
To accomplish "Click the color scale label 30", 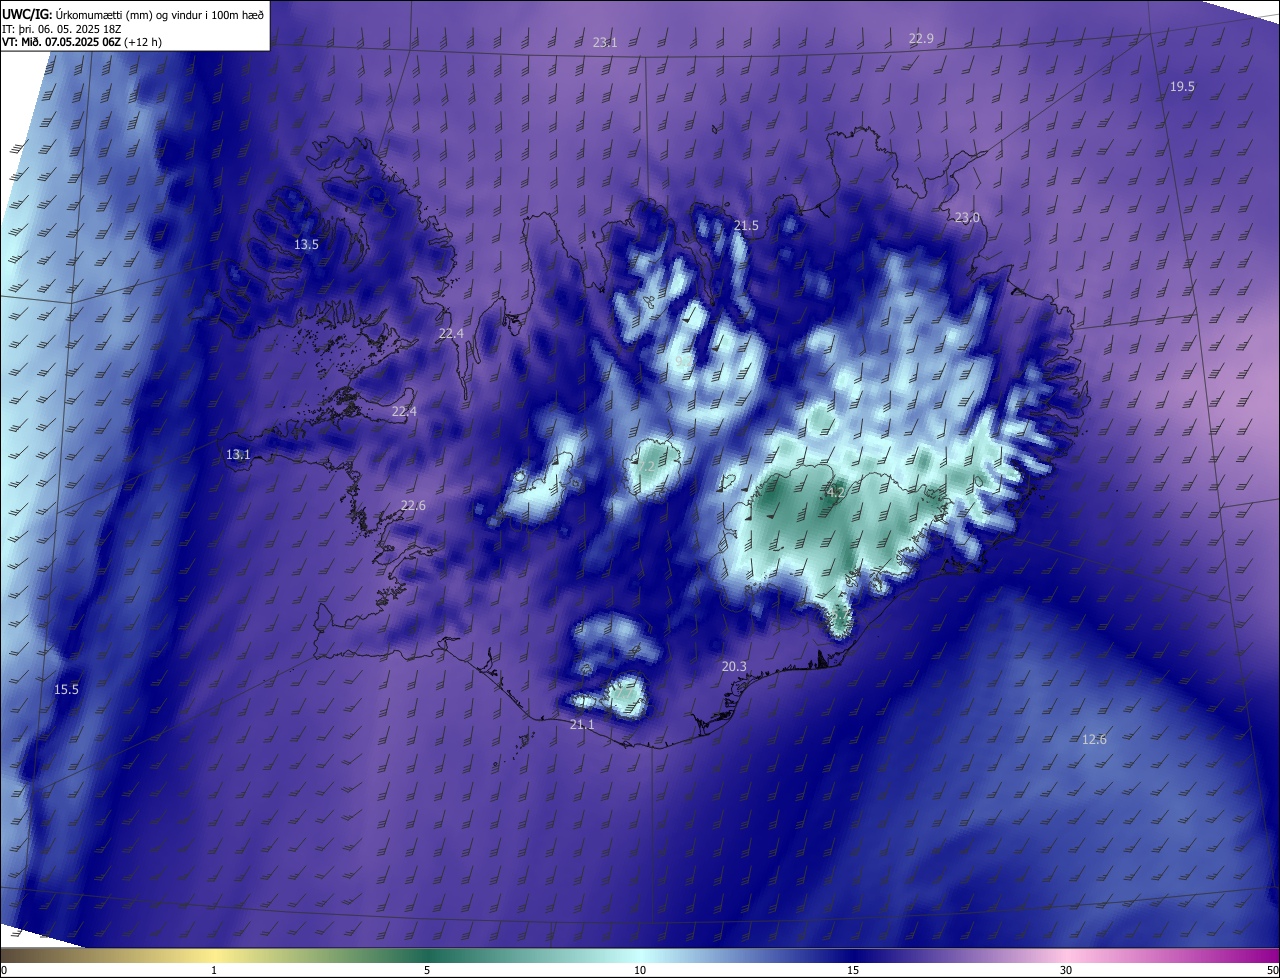I will tap(1066, 970).
